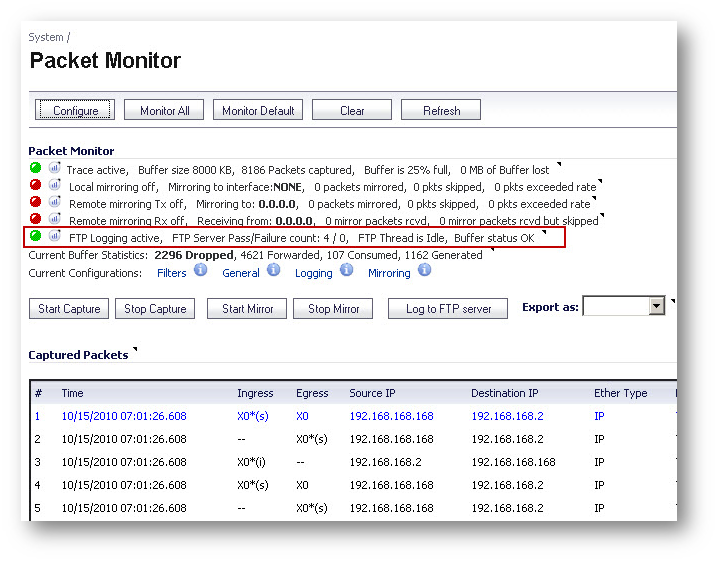
Task: Click the chart icon beside FTP Logging active
Action: 54,237
